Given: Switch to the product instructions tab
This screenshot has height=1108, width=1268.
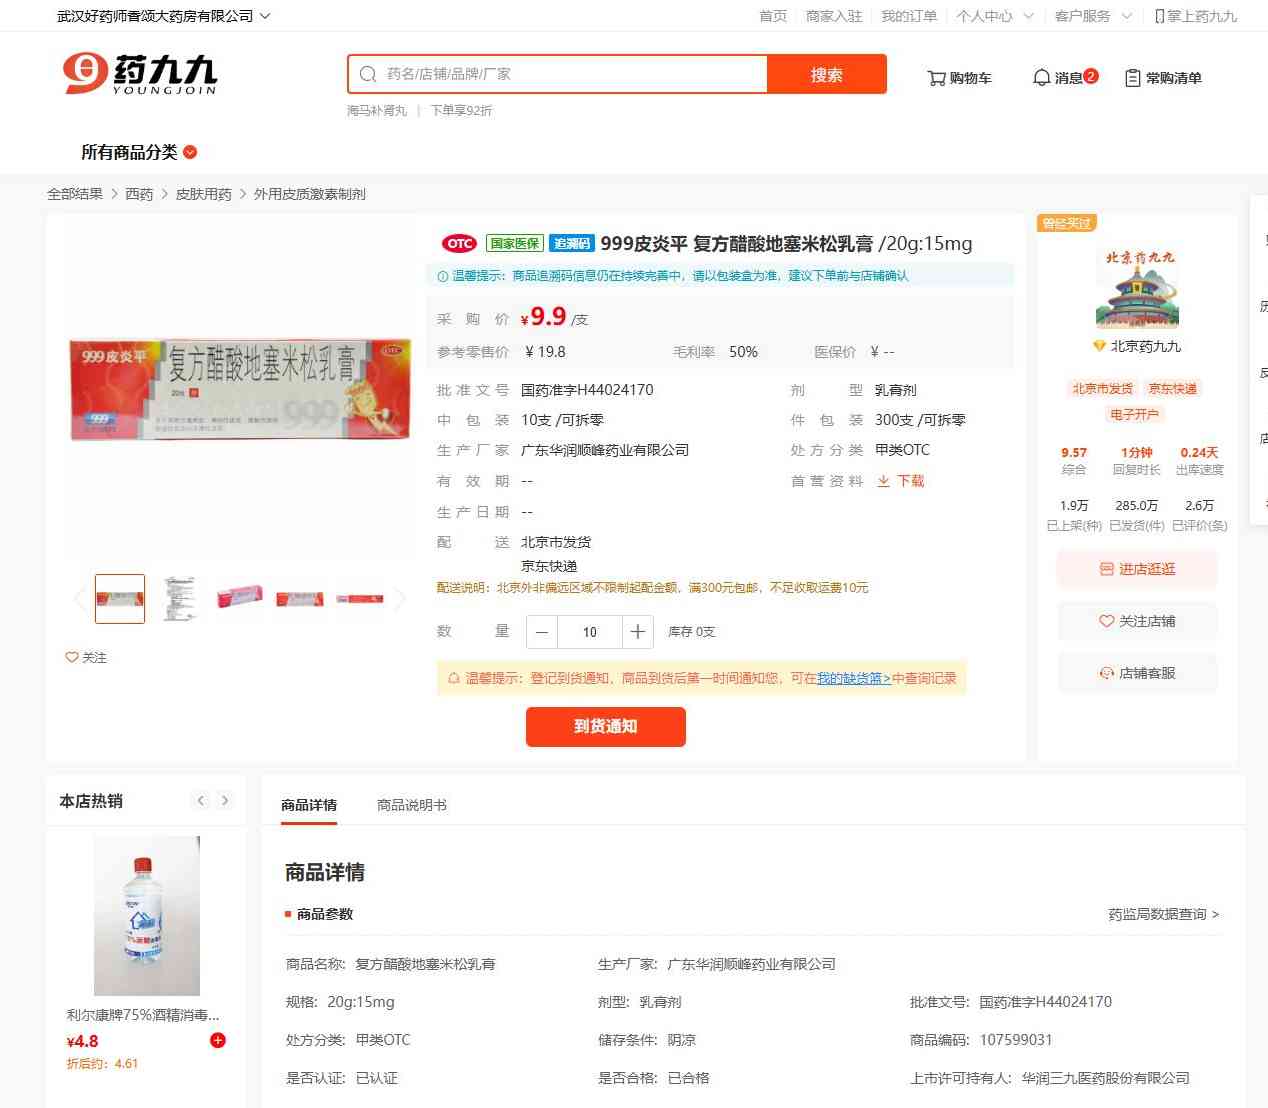Looking at the screenshot, I should point(412,805).
